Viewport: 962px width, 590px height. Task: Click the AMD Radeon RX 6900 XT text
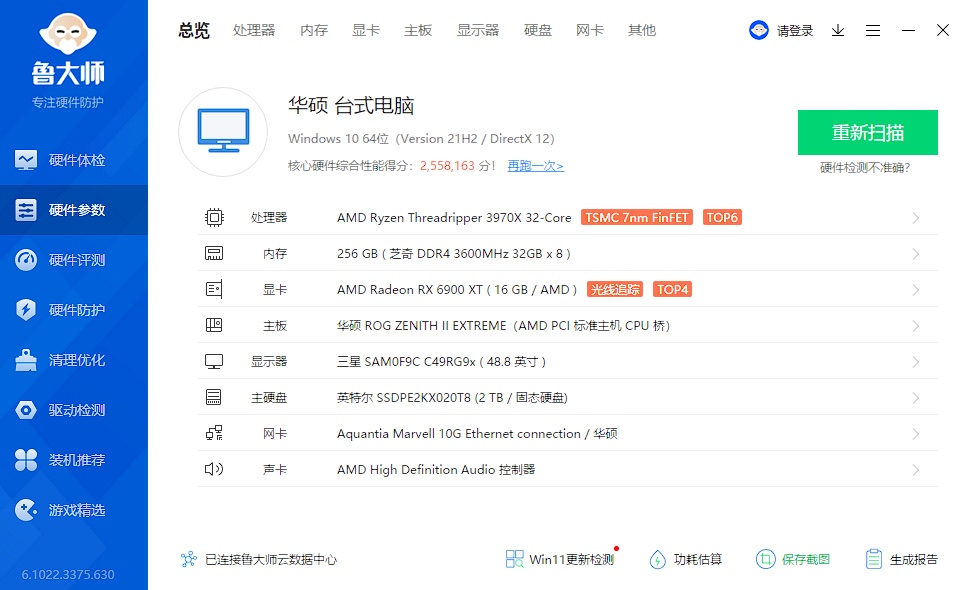(457, 289)
